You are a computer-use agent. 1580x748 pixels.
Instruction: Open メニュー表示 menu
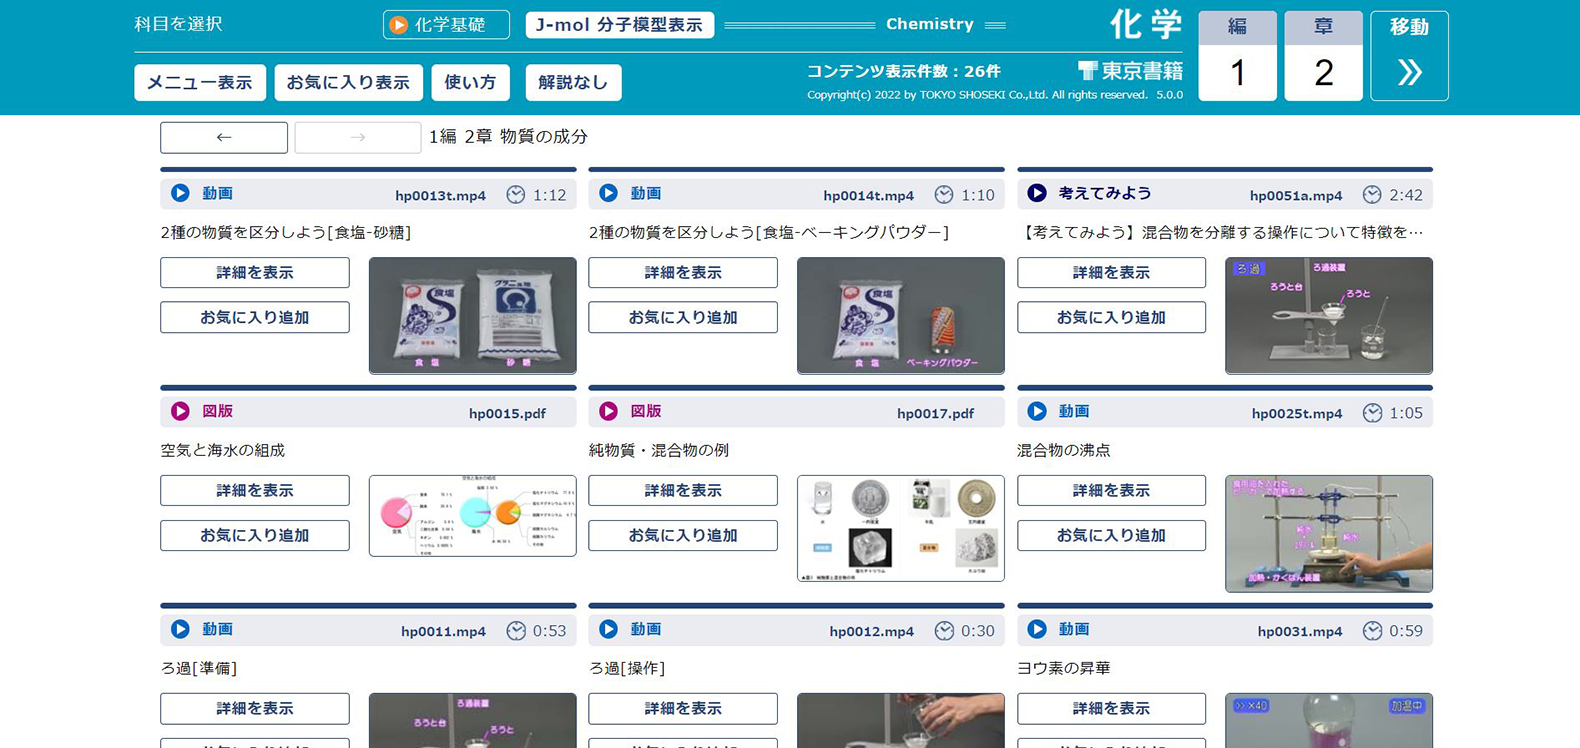point(200,83)
